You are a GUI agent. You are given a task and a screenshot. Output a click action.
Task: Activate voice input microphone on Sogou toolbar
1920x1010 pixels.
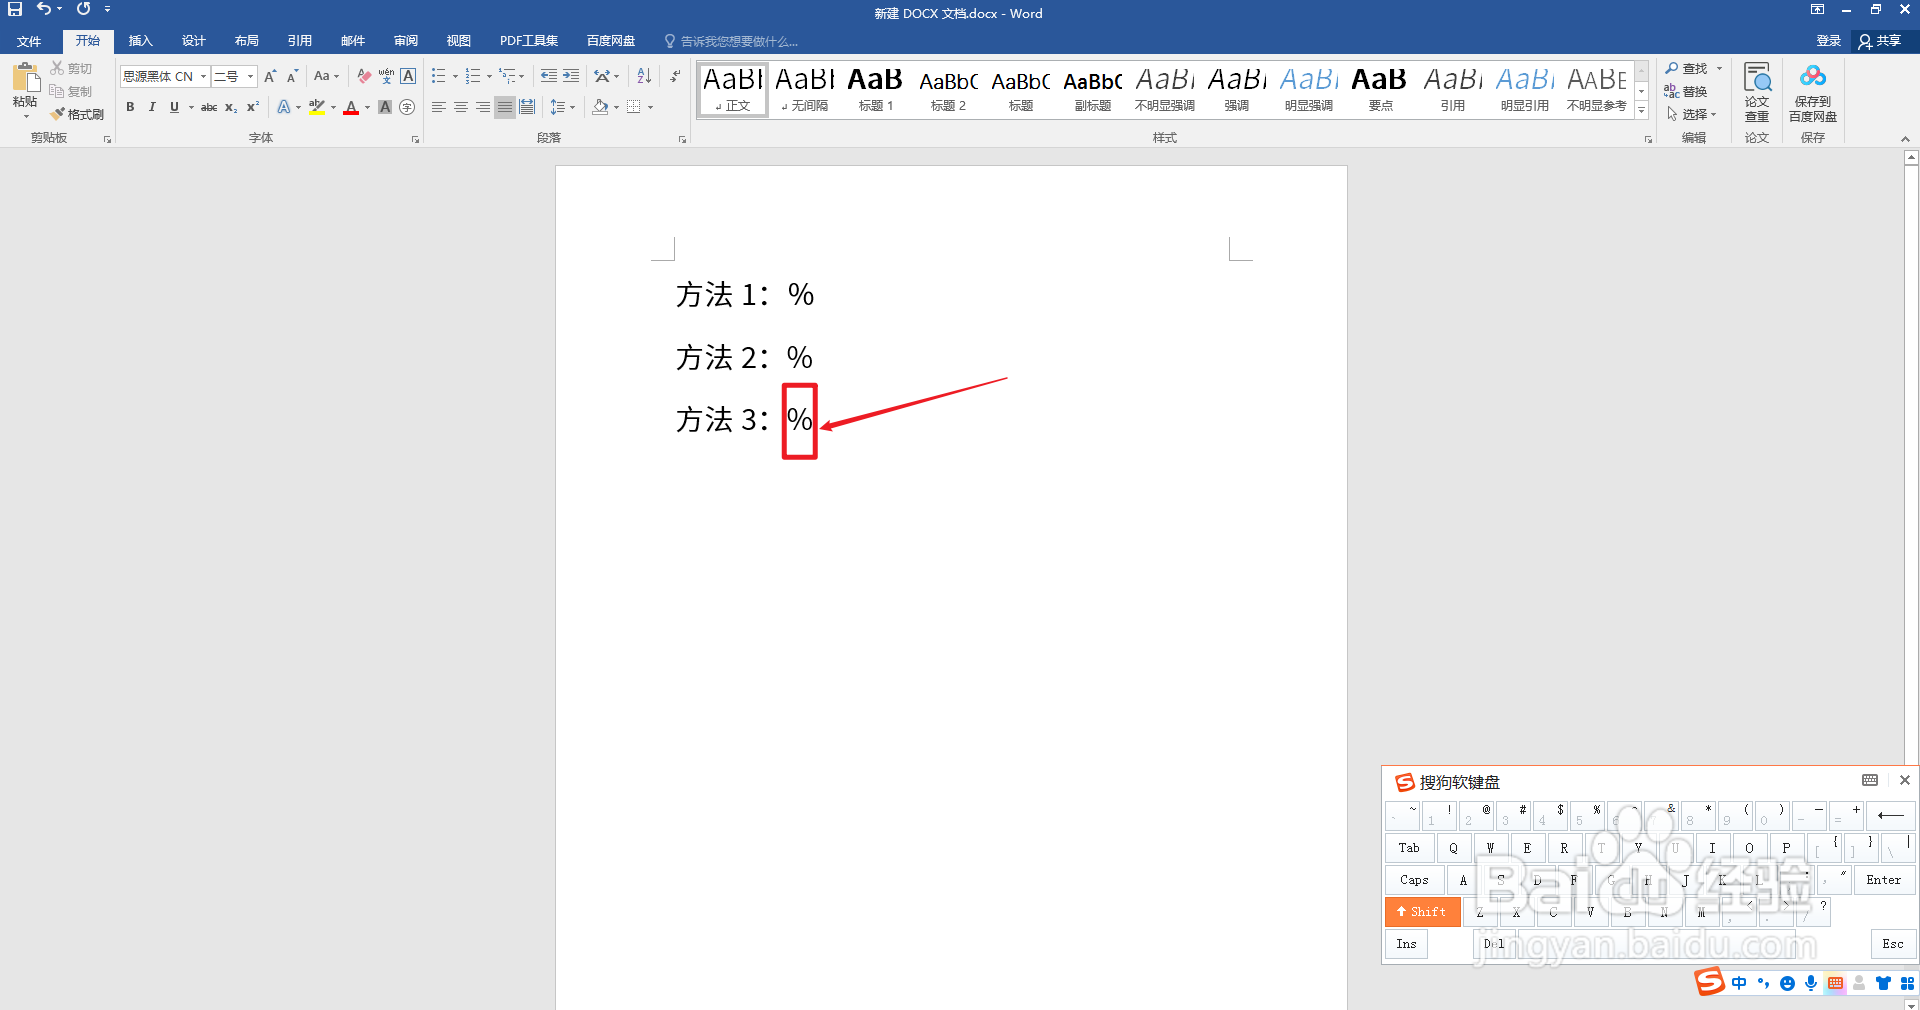pyautogui.click(x=1810, y=983)
